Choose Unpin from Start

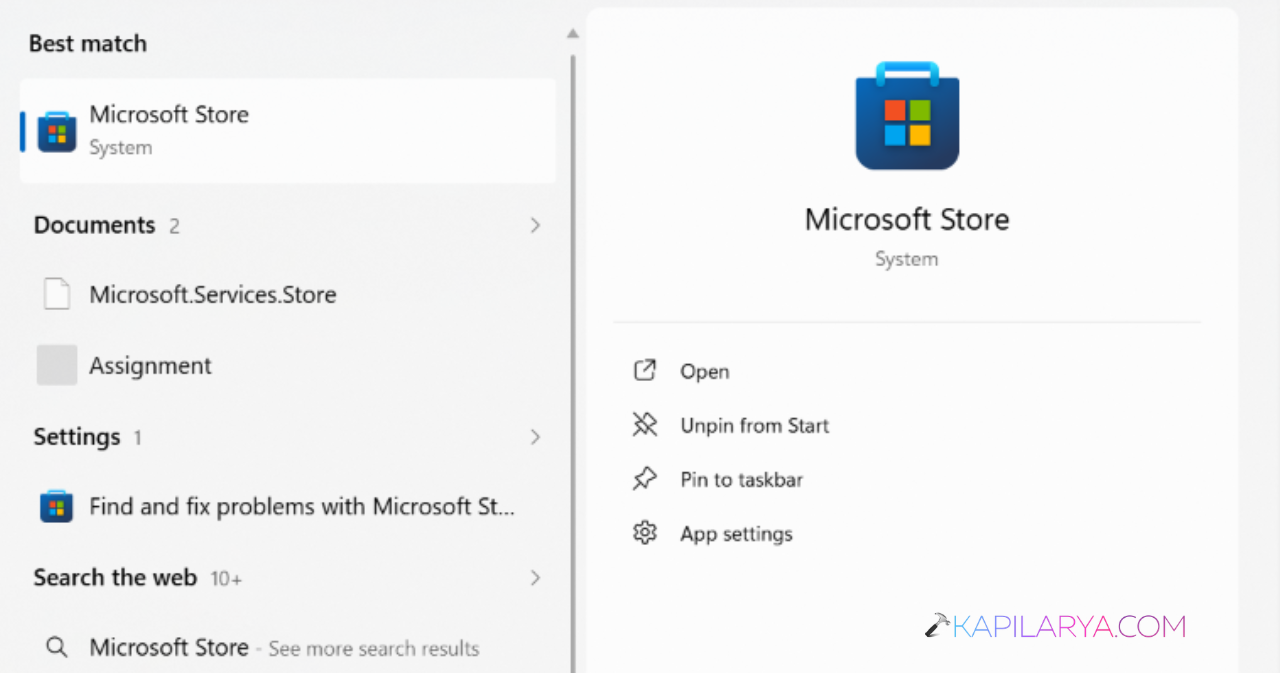[x=755, y=425]
